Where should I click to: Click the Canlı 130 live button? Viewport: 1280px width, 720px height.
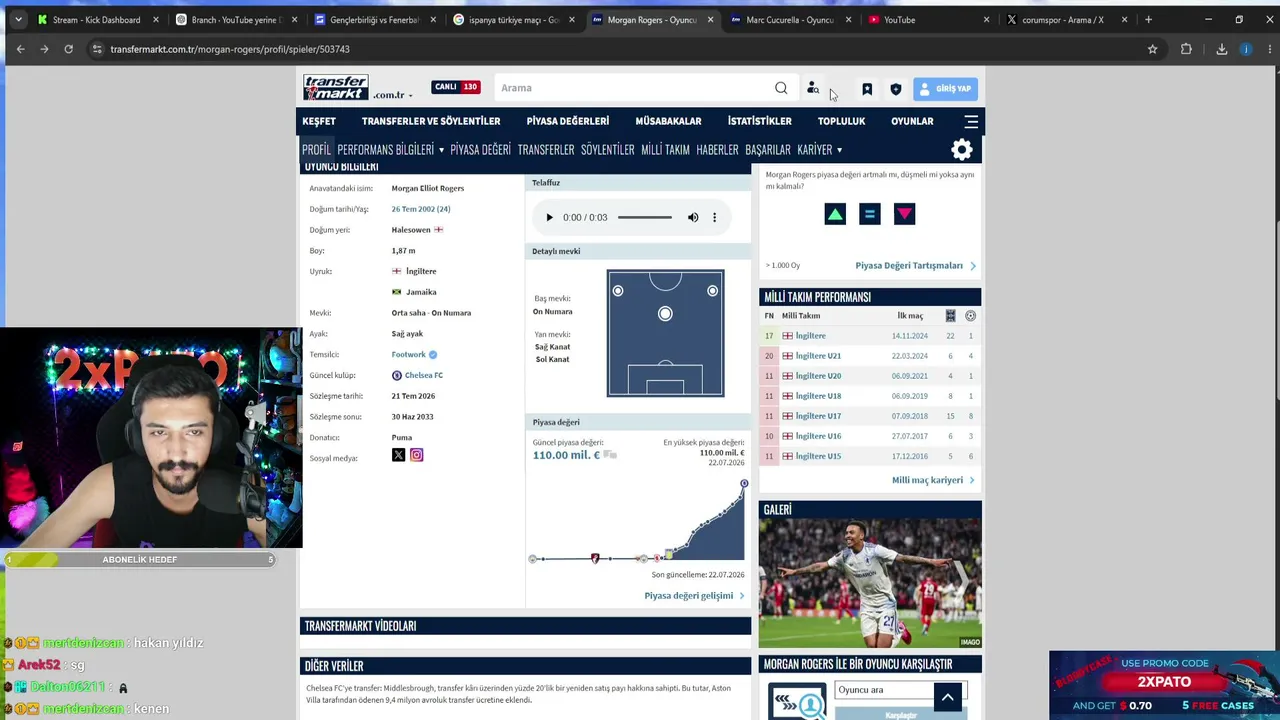(456, 87)
